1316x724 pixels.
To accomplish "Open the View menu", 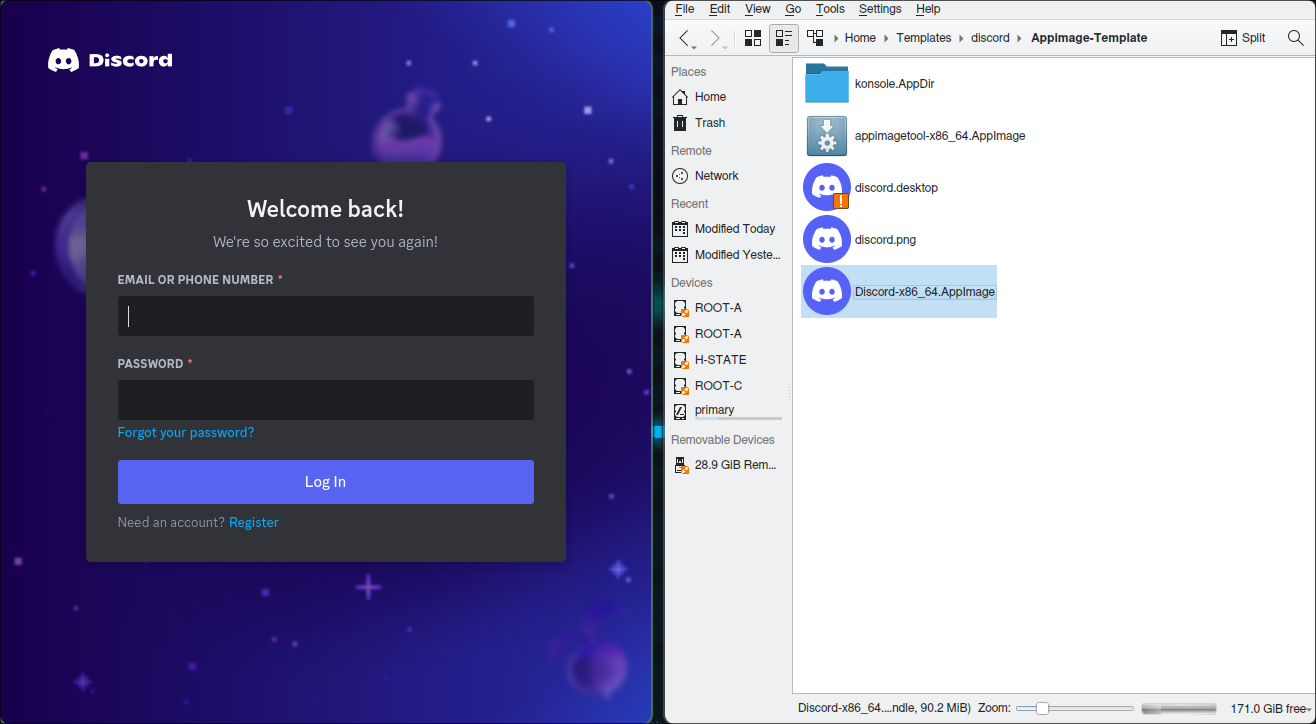I will point(758,9).
